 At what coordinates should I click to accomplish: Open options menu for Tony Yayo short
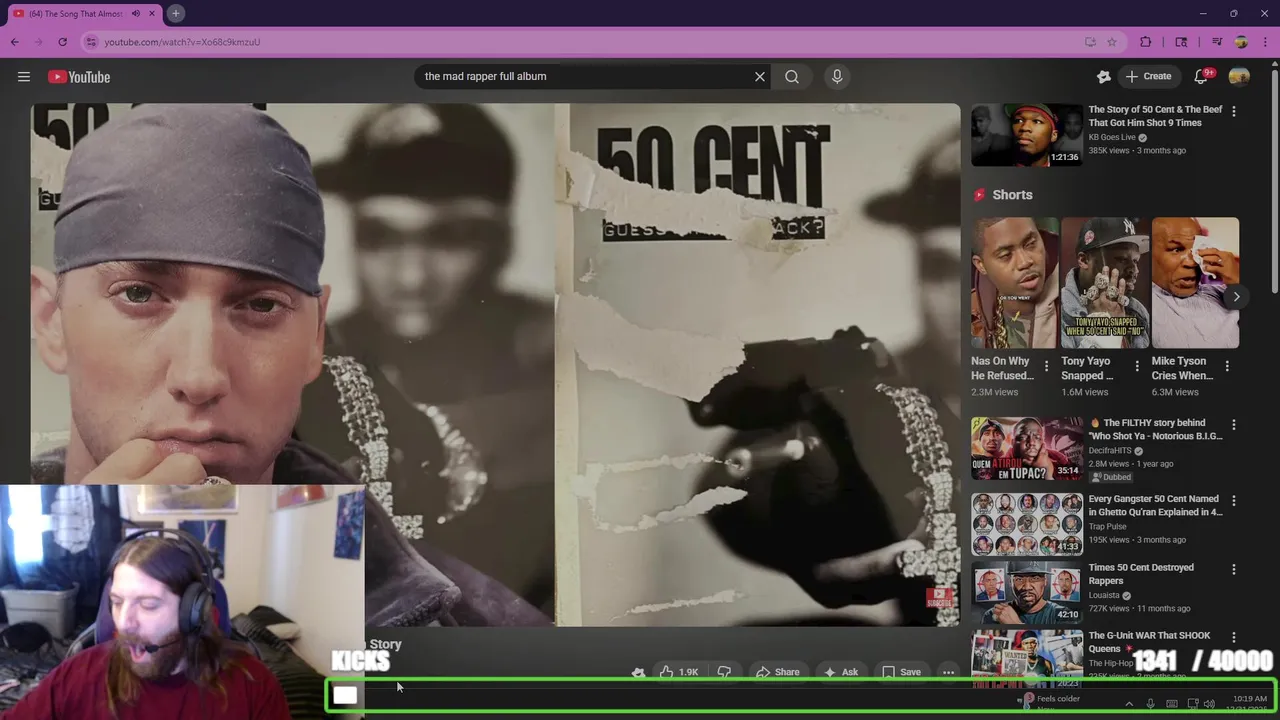1136,366
